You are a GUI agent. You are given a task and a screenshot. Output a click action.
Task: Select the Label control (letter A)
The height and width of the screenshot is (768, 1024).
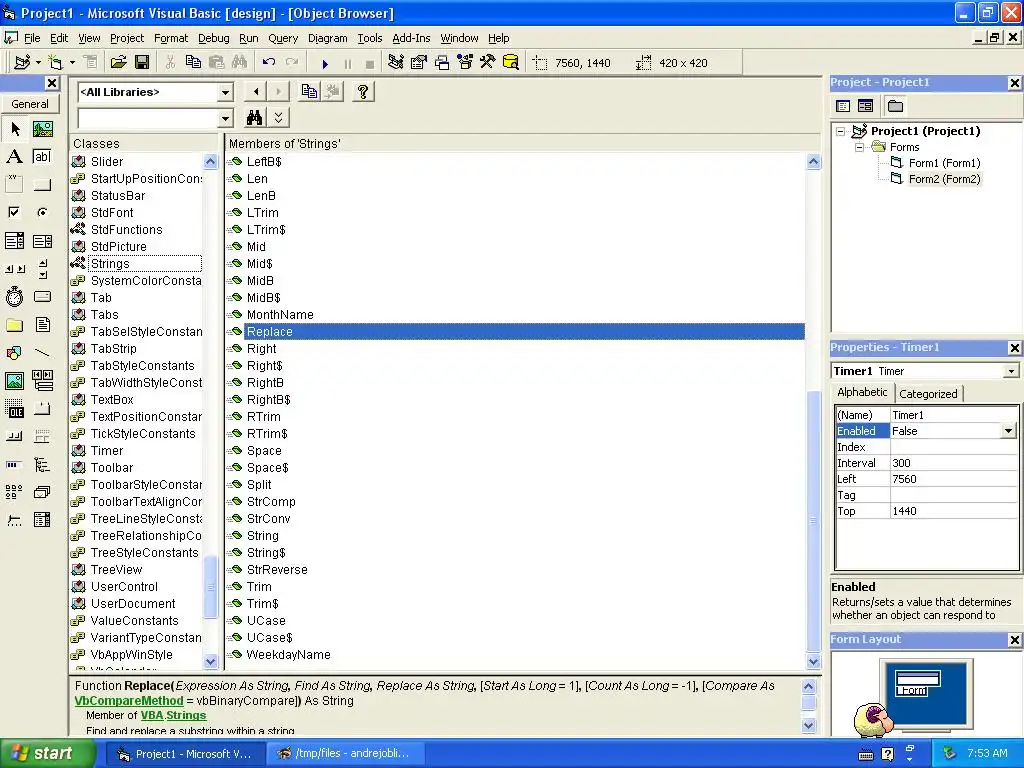point(15,157)
